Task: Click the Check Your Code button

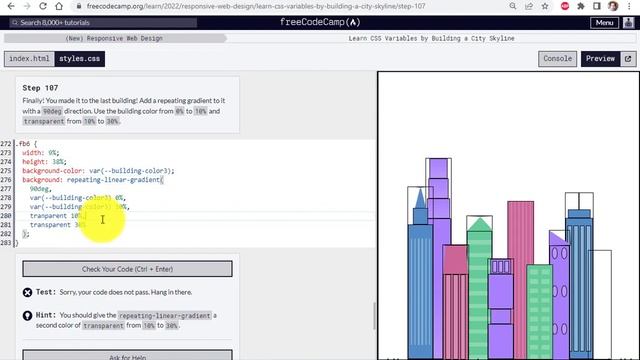Action: [x=127, y=269]
